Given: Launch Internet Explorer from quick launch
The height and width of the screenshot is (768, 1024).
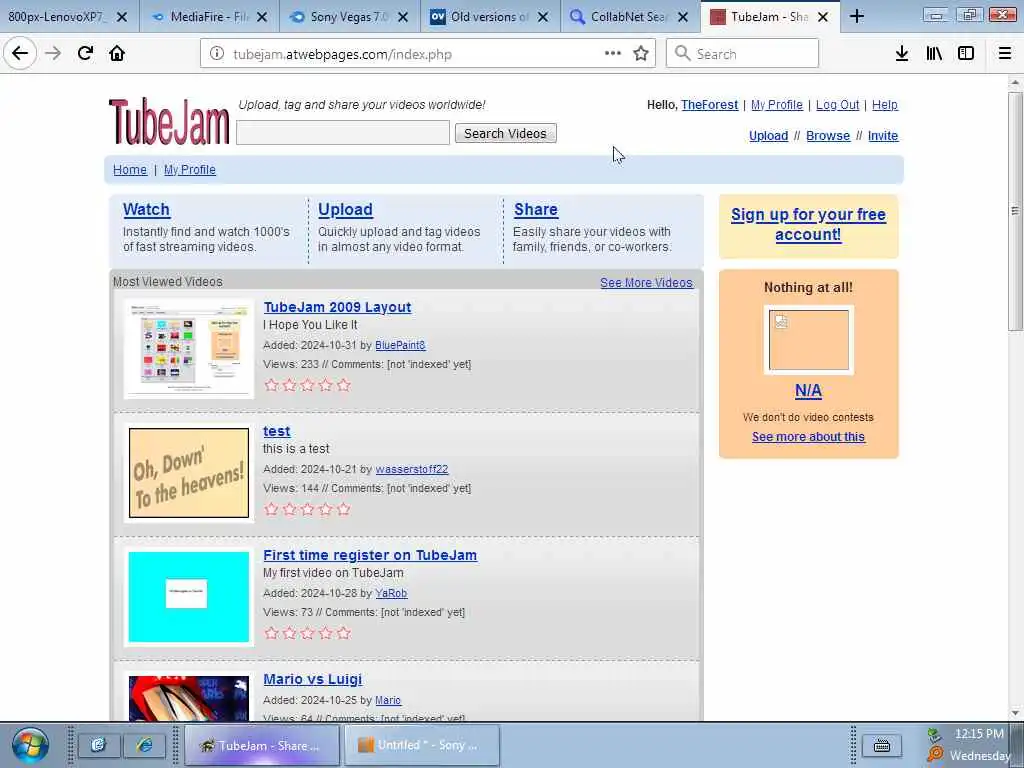Looking at the screenshot, I should pos(144,745).
